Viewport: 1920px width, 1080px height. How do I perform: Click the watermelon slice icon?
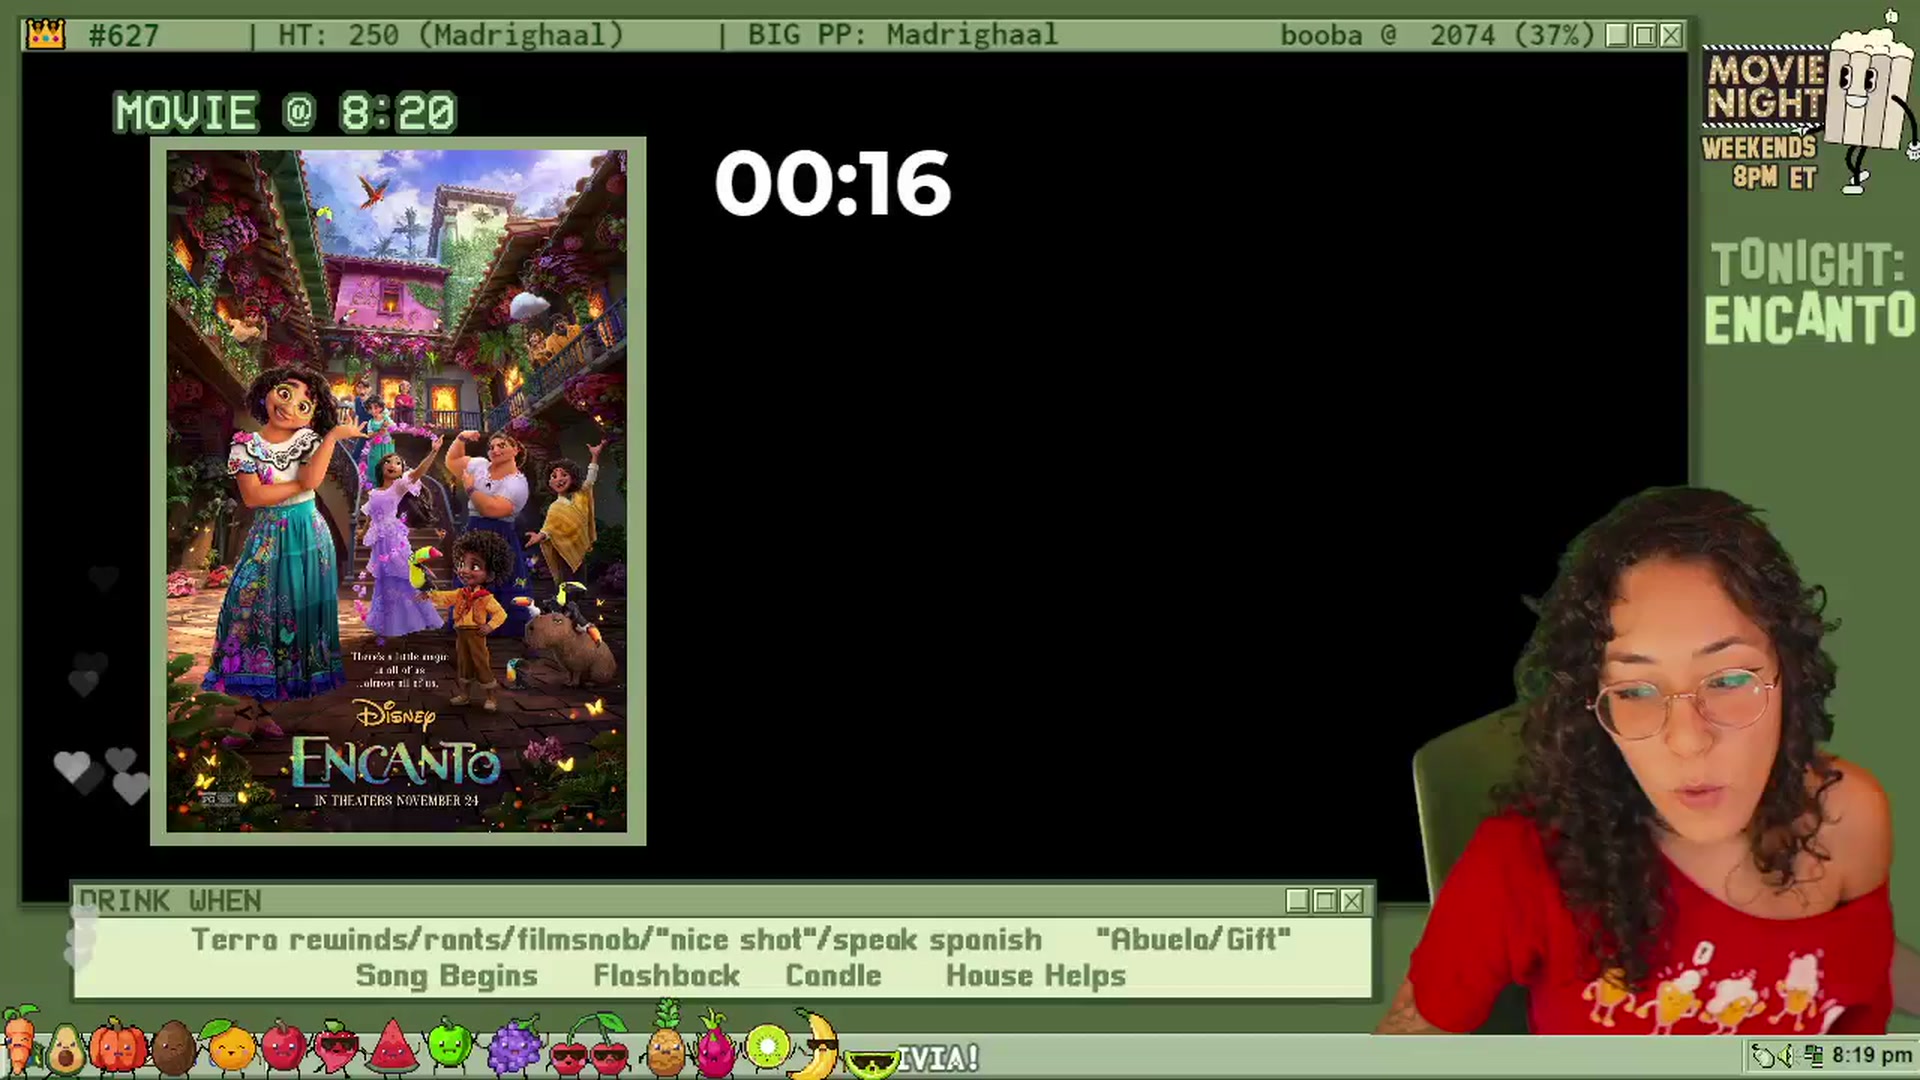pos(392,1048)
